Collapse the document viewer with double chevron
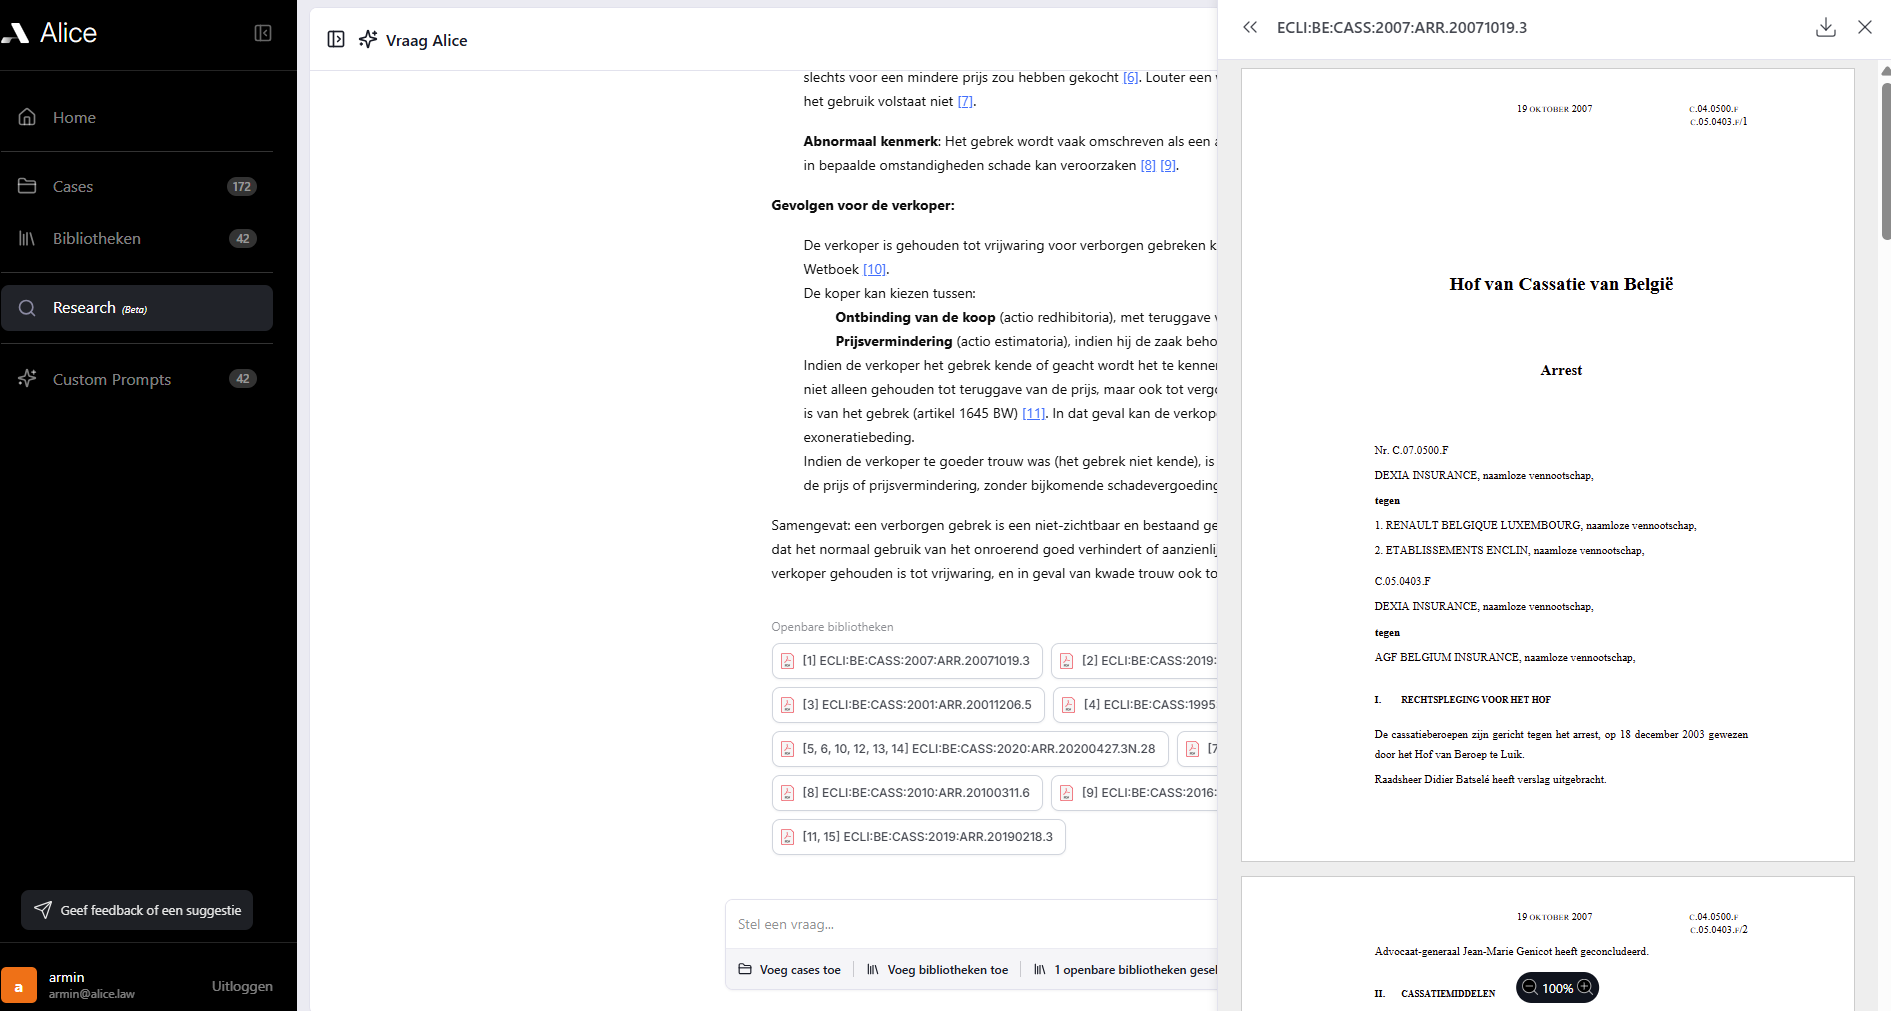Viewport: 1891px width, 1011px height. [1250, 27]
